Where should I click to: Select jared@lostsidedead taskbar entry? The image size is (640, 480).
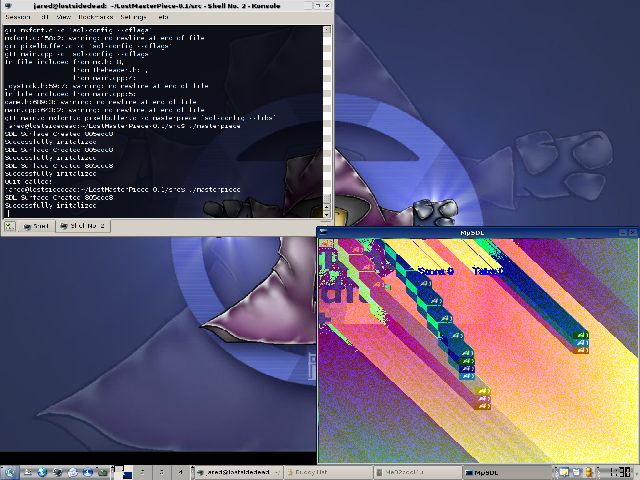point(238,472)
